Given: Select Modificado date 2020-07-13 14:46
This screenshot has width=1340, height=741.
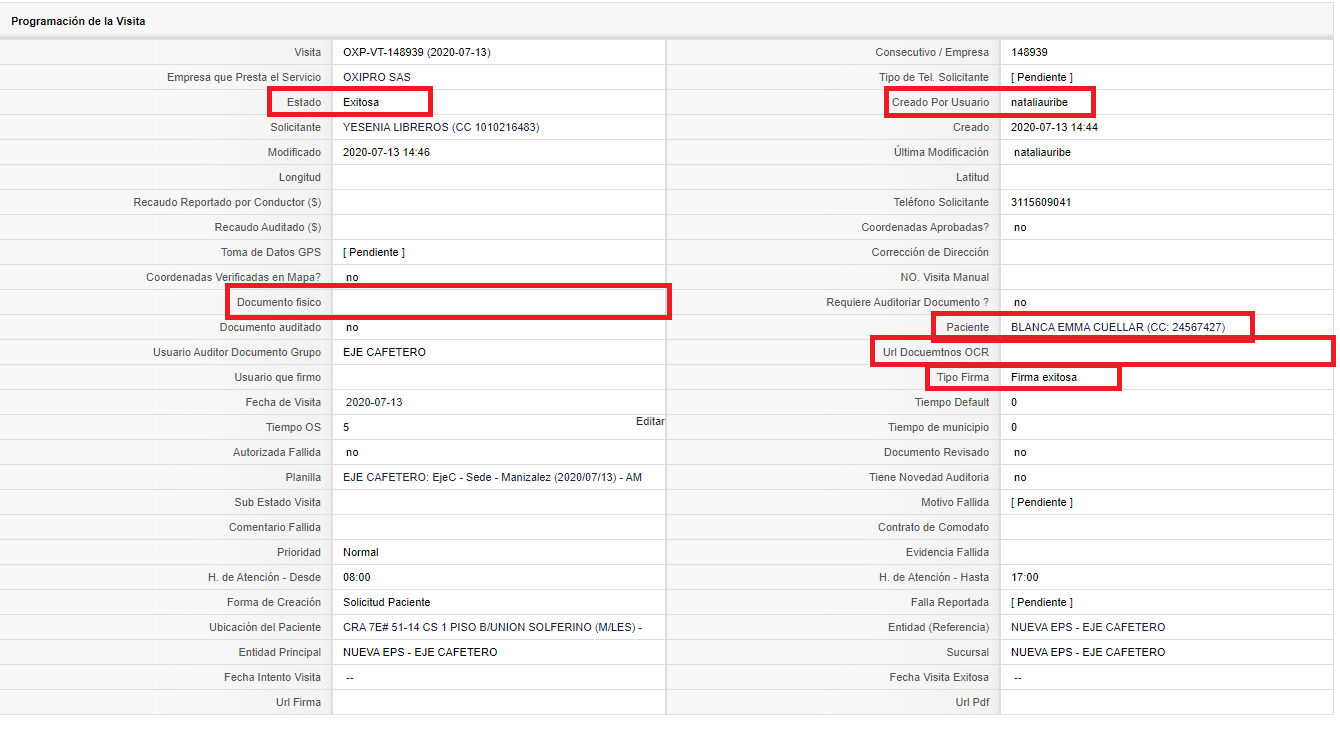Looking at the screenshot, I should (x=387, y=152).
